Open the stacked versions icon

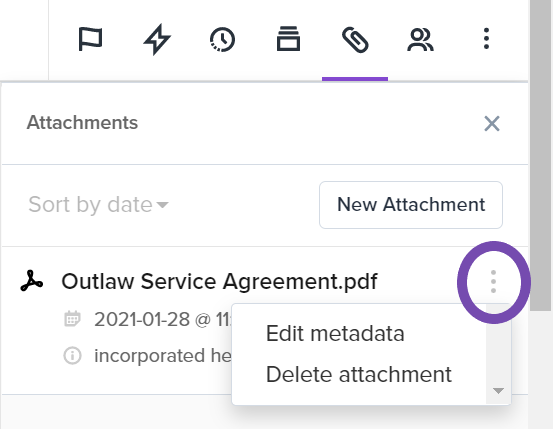(x=288, y=39)
